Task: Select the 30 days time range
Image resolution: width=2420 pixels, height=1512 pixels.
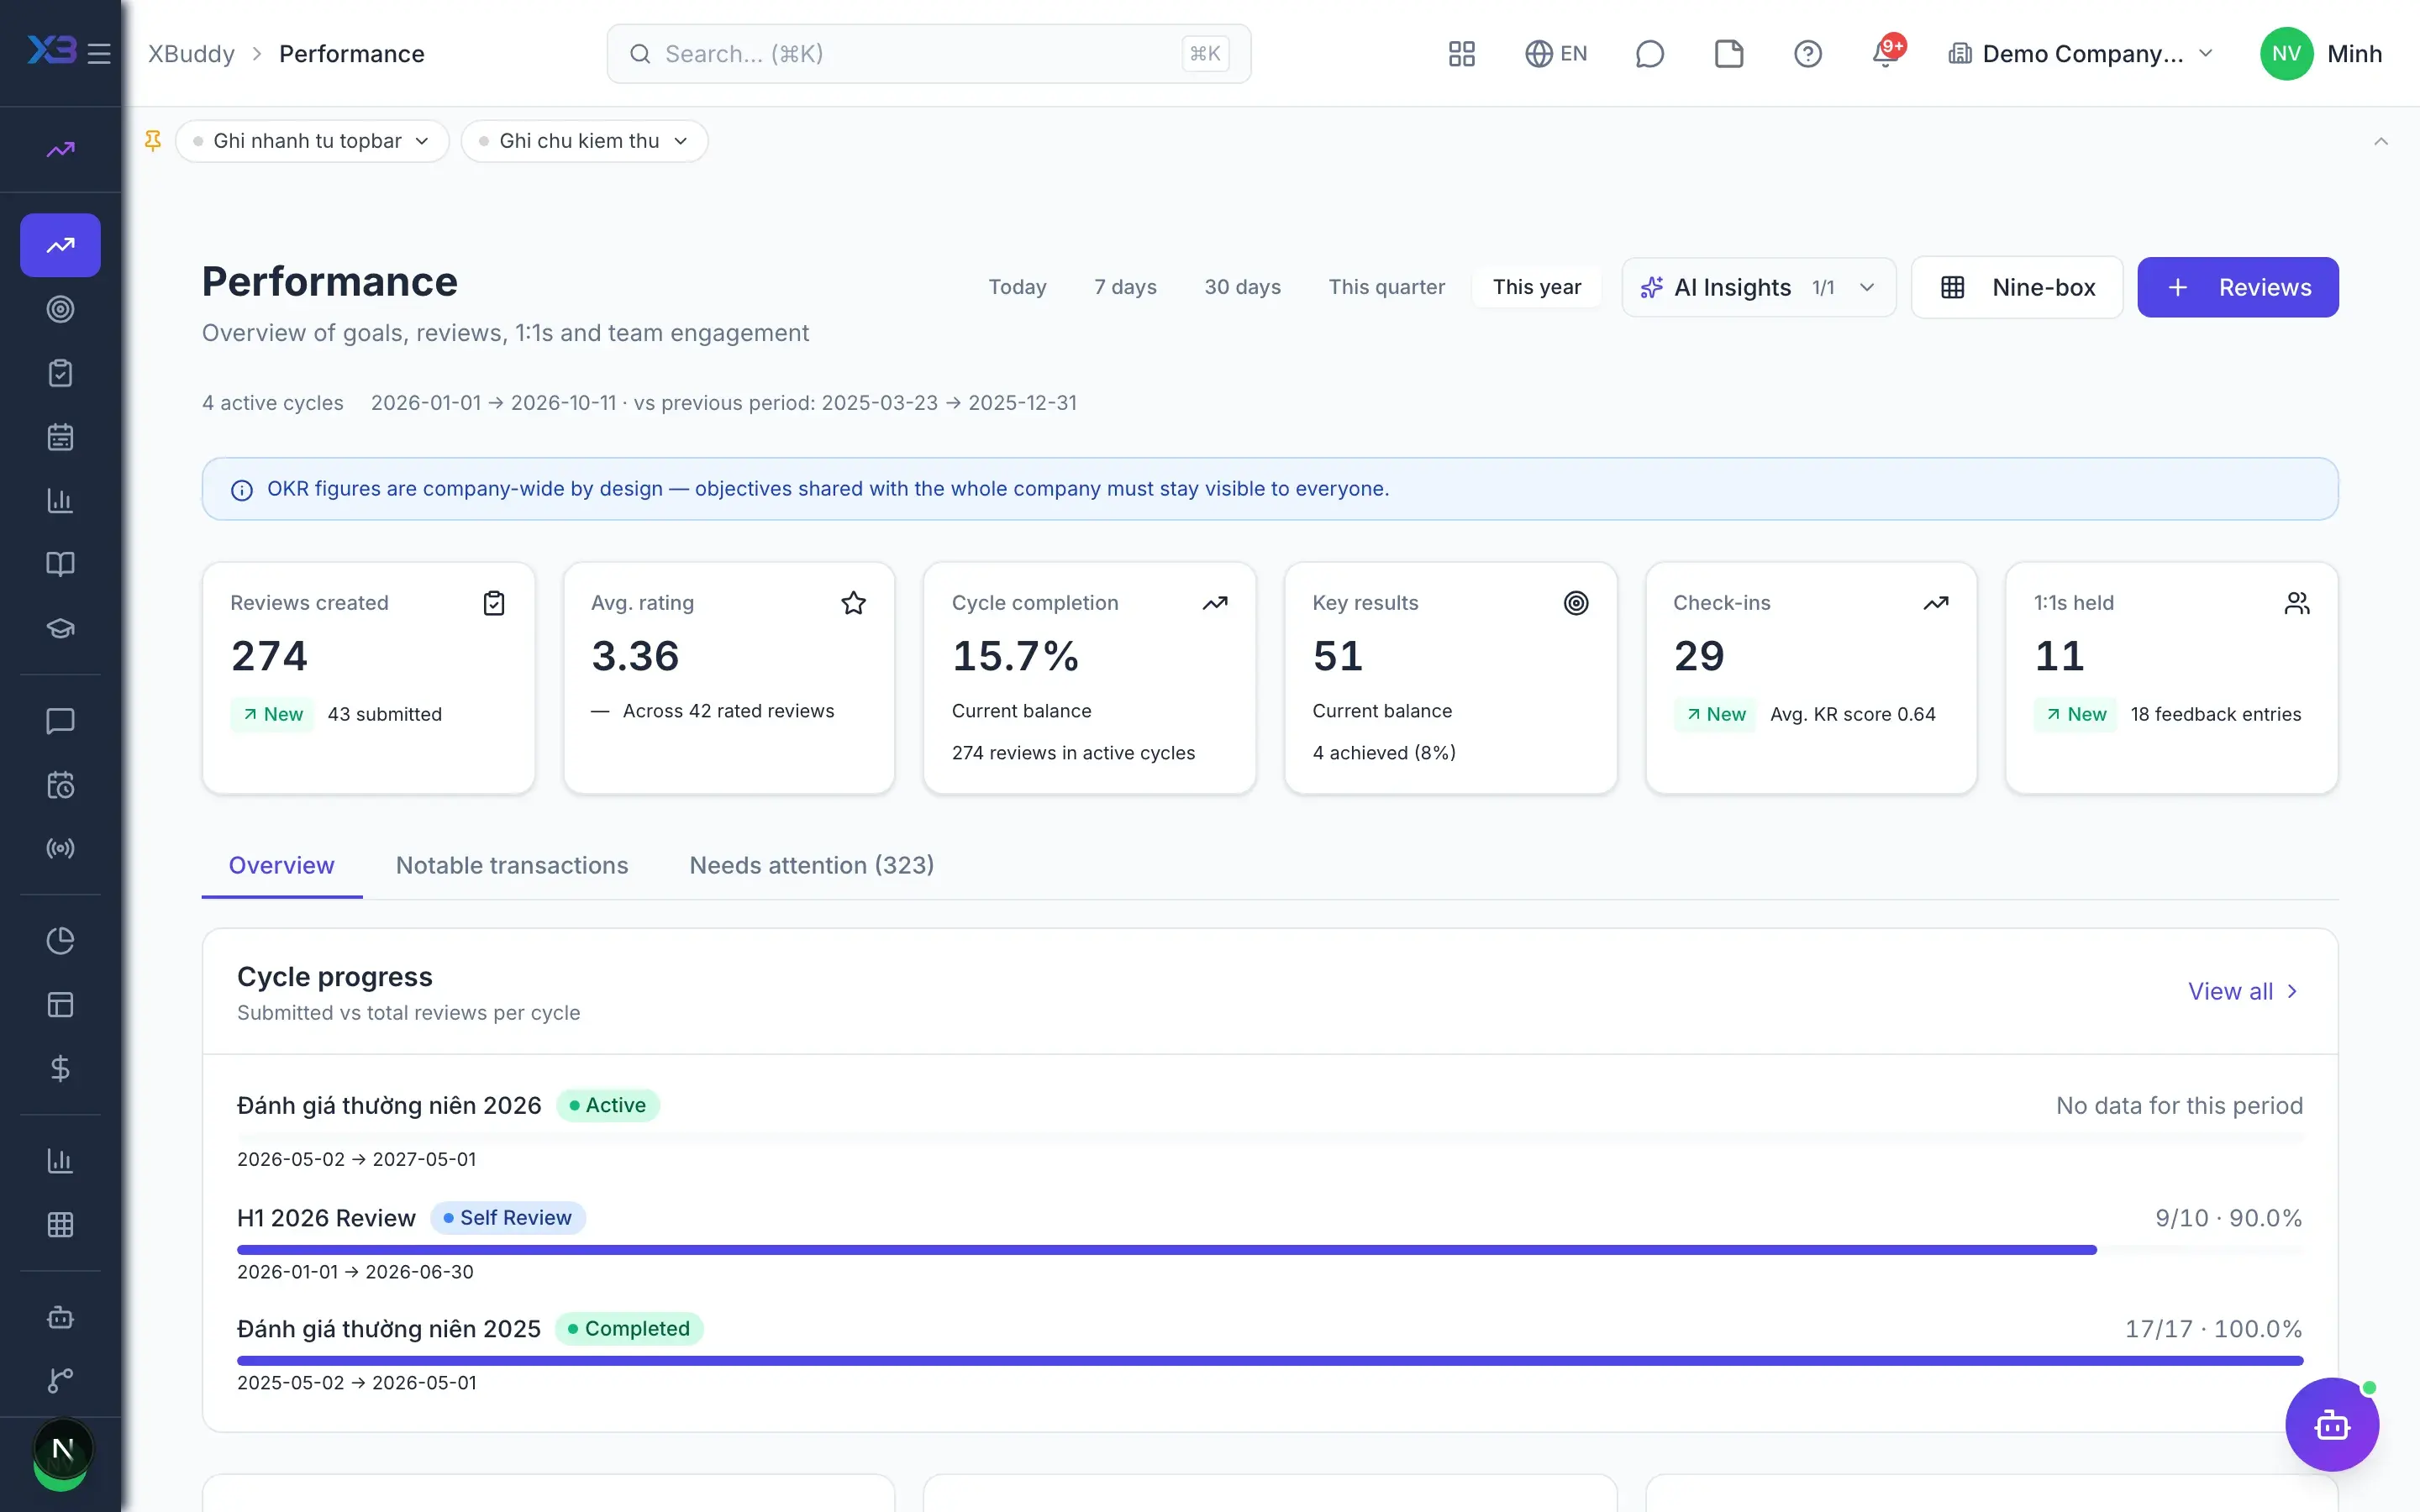Action: click(x=1242, y=287)
